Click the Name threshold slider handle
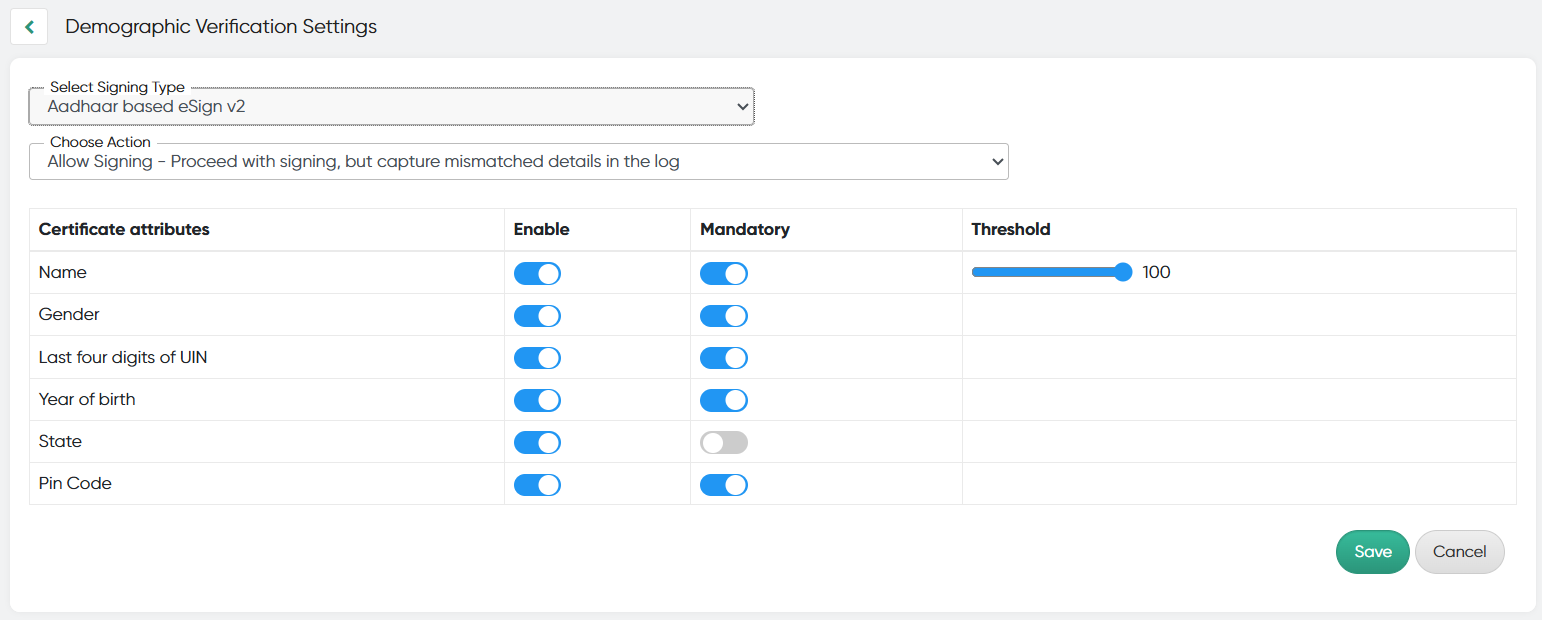Screen dimensions: 1542x620 (1123, 272)
